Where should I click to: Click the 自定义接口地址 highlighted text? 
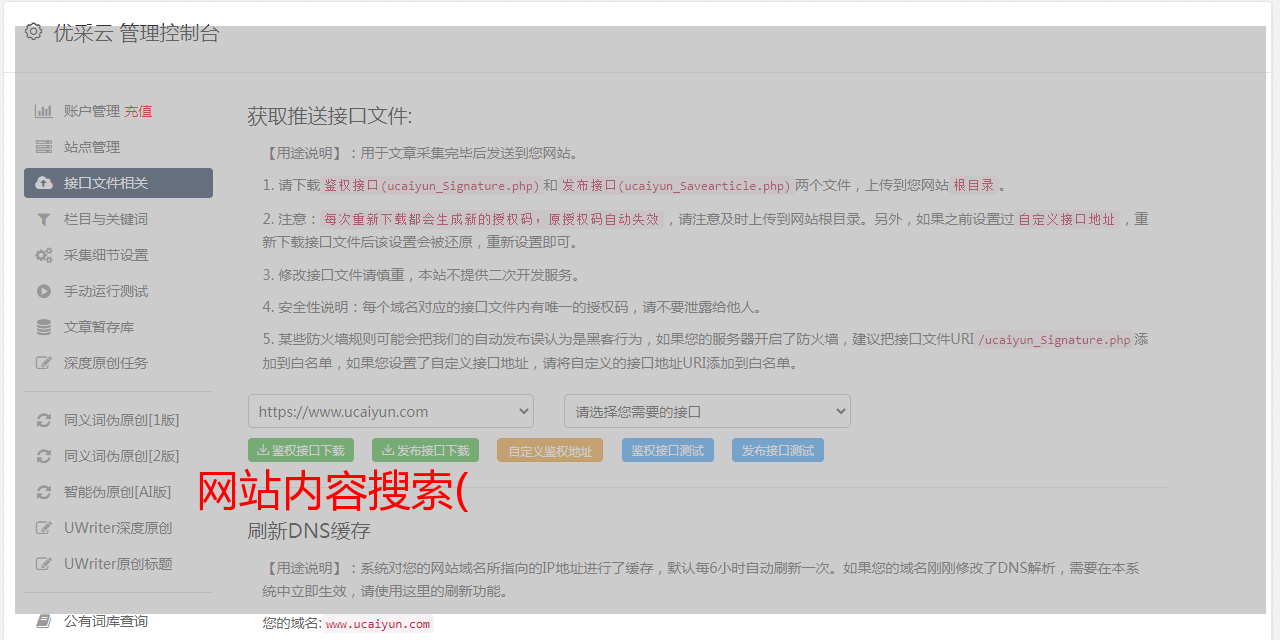1067,219
